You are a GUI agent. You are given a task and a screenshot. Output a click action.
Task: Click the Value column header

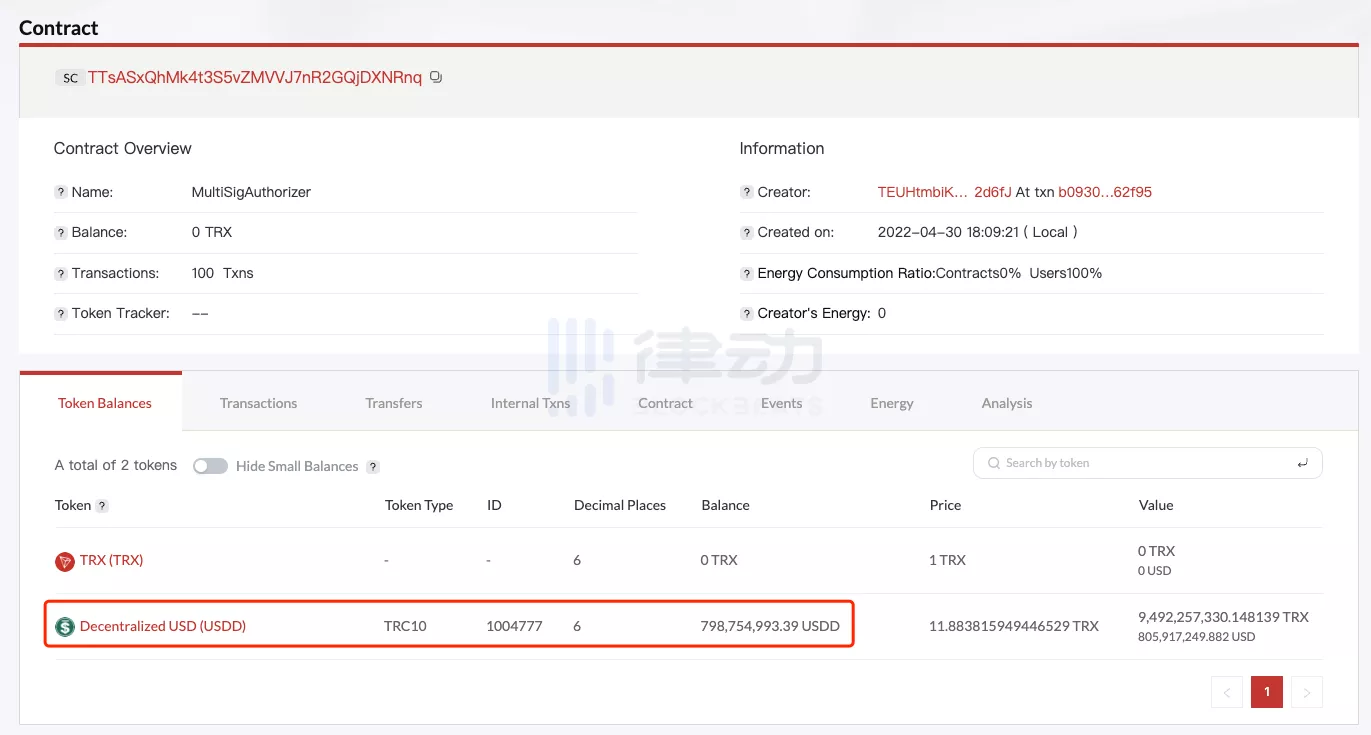click(1156, 505)
